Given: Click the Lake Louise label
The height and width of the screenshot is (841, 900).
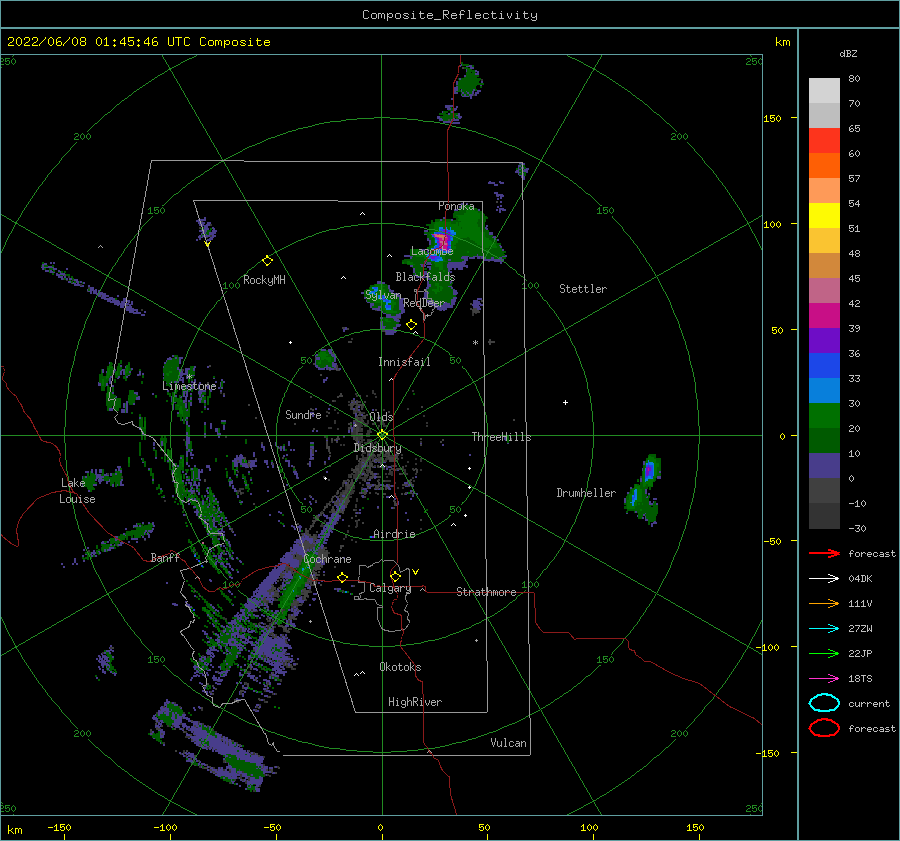Looking at the screenshot, I should pos(78,491).
